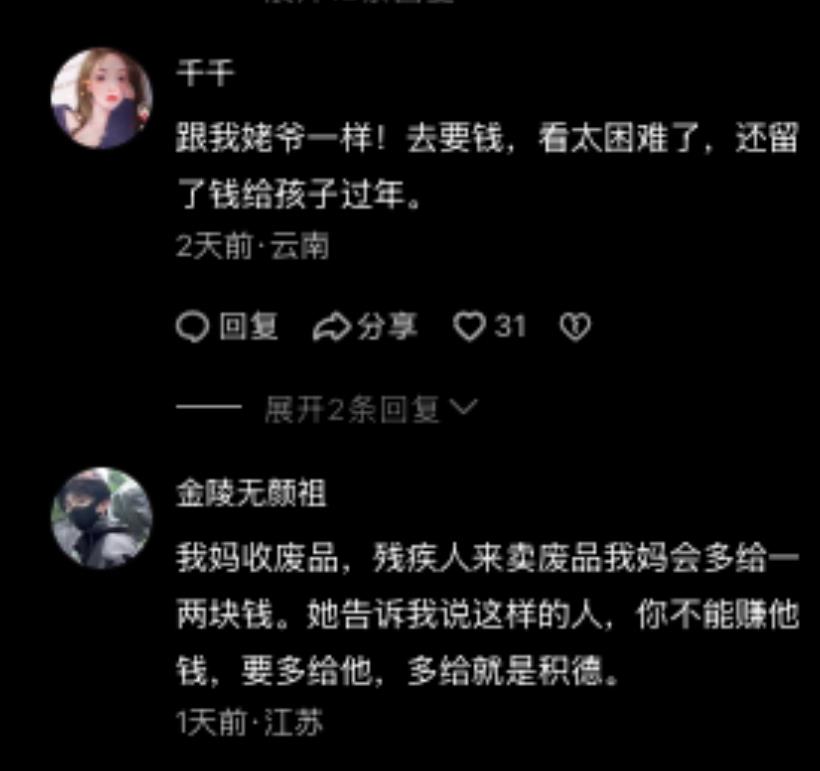Expand replies via 展开2条回复 text

(x=351, y=409)
